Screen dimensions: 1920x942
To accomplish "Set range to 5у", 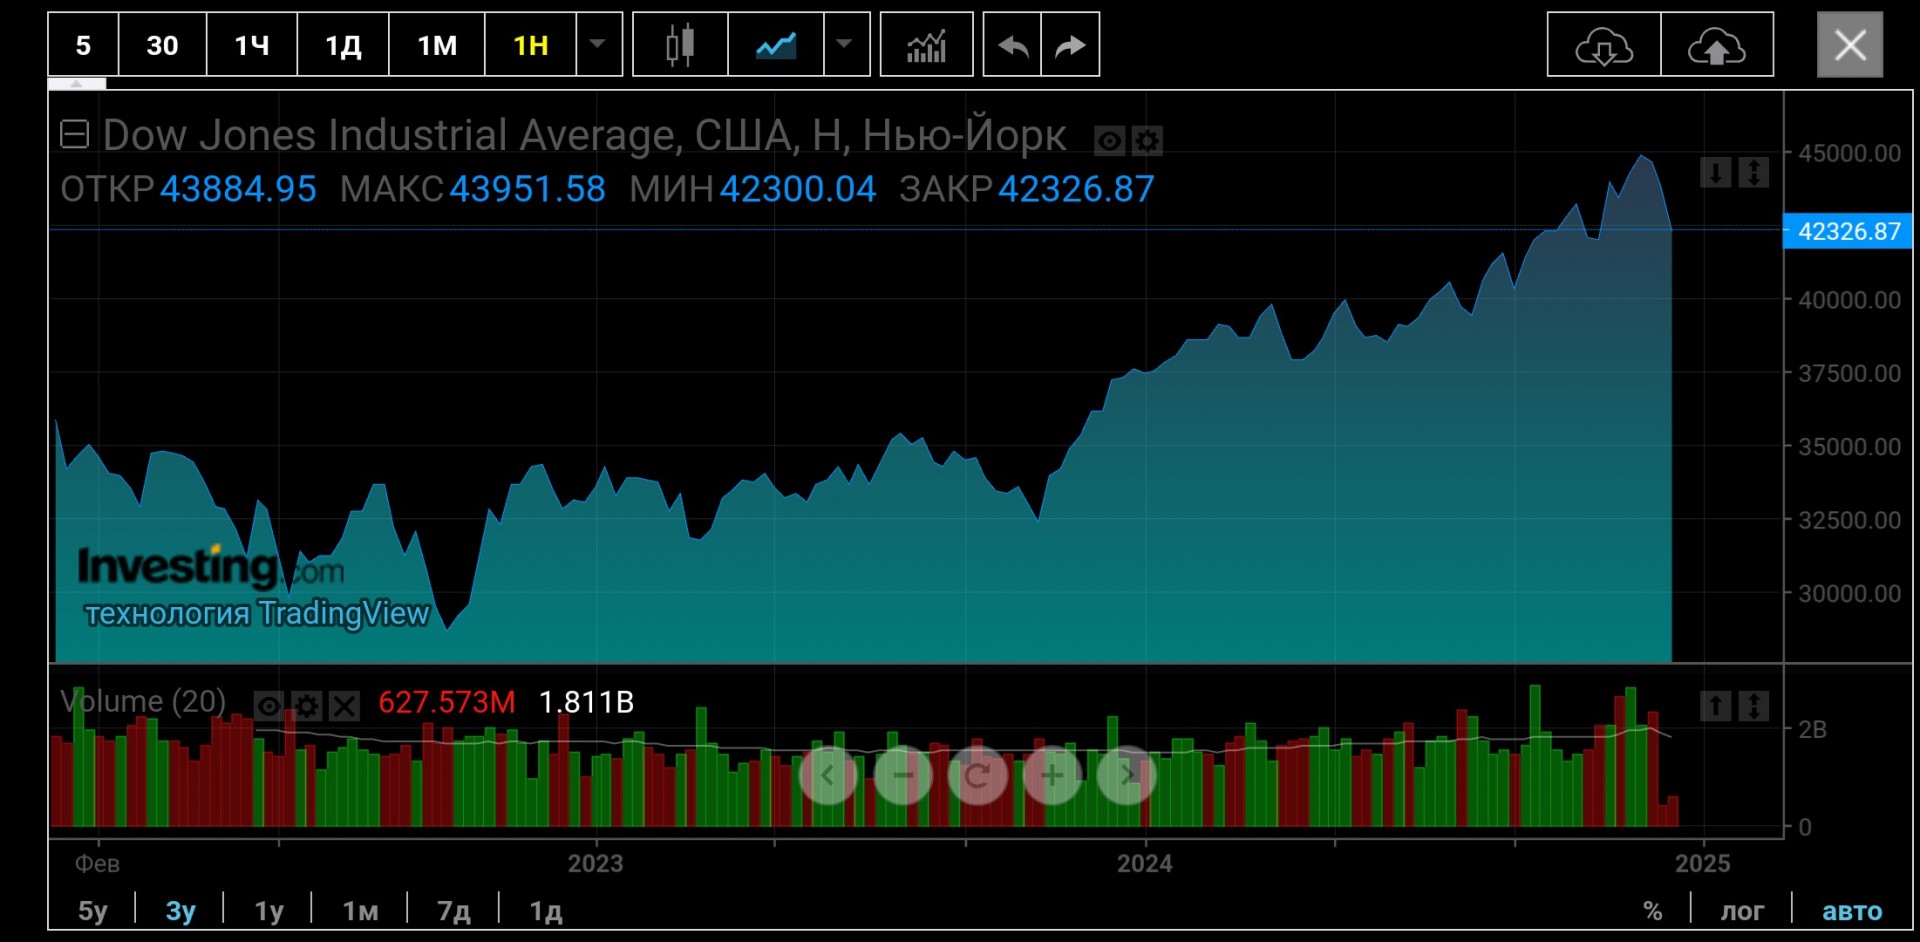I will (x=93, y=911).
